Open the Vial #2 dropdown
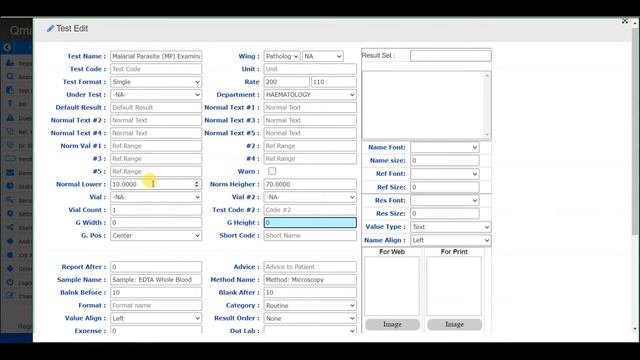The width and height of the screenshot is (640, 360). point(310,197)
